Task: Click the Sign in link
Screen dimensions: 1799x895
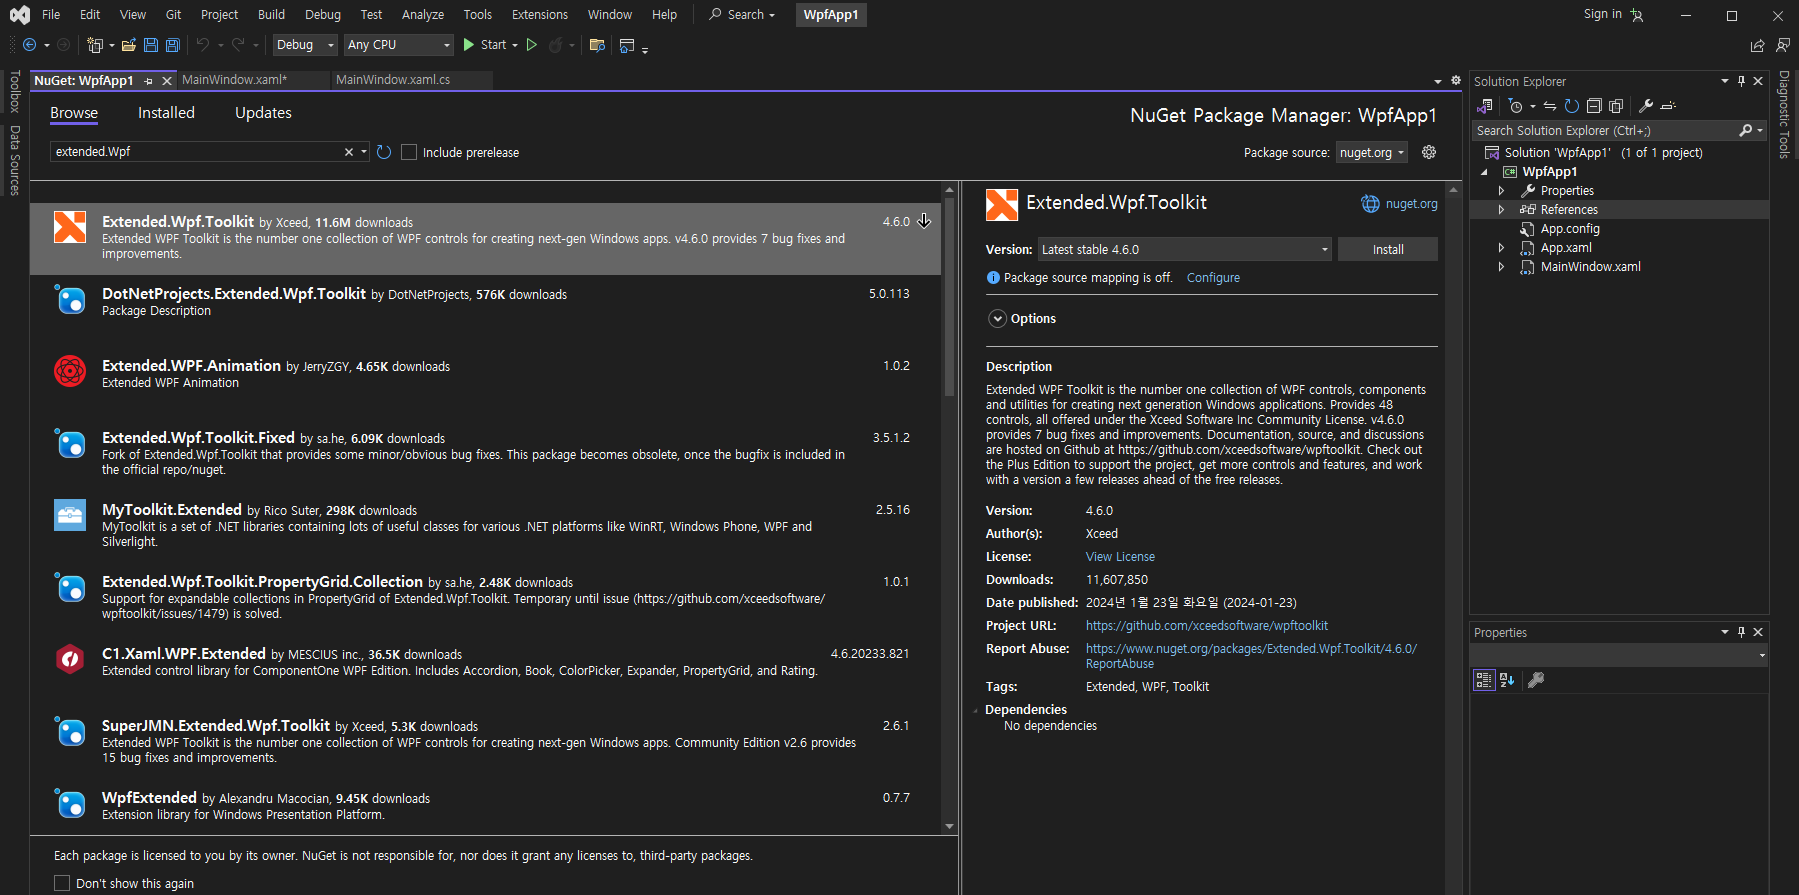Action: [x=1602, y=14]
